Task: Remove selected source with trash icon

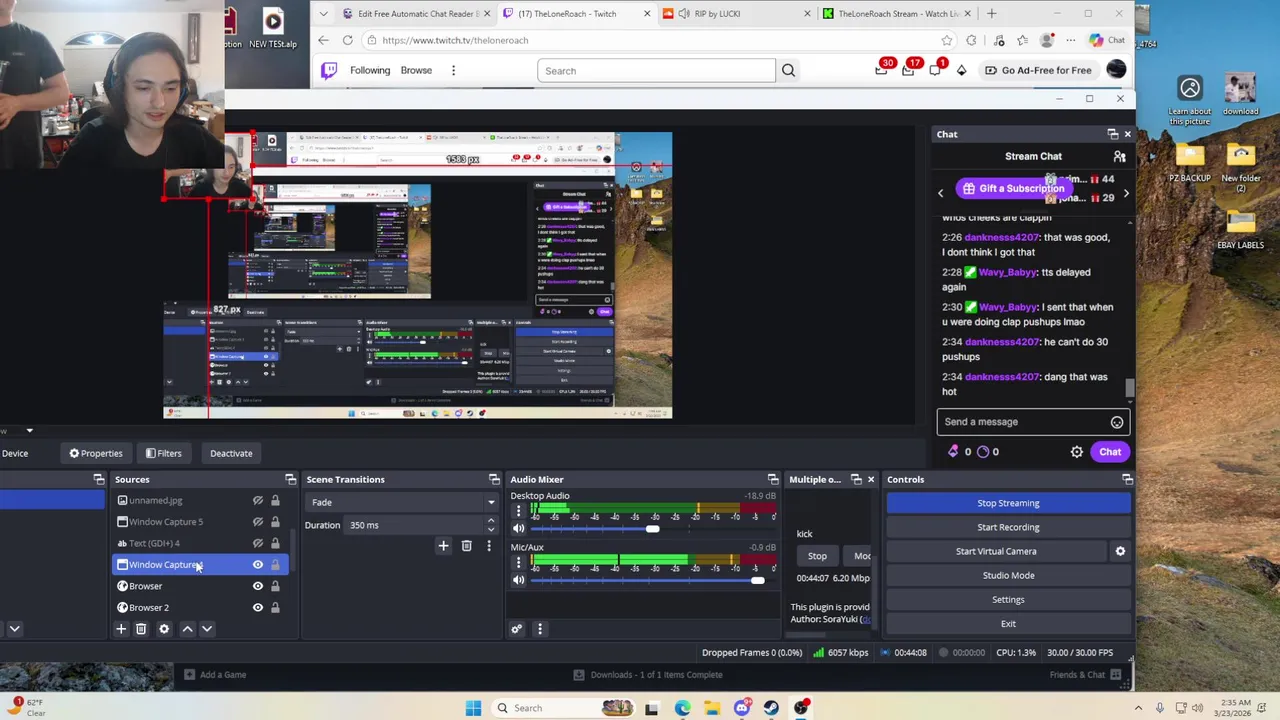Action: [141, 629]
